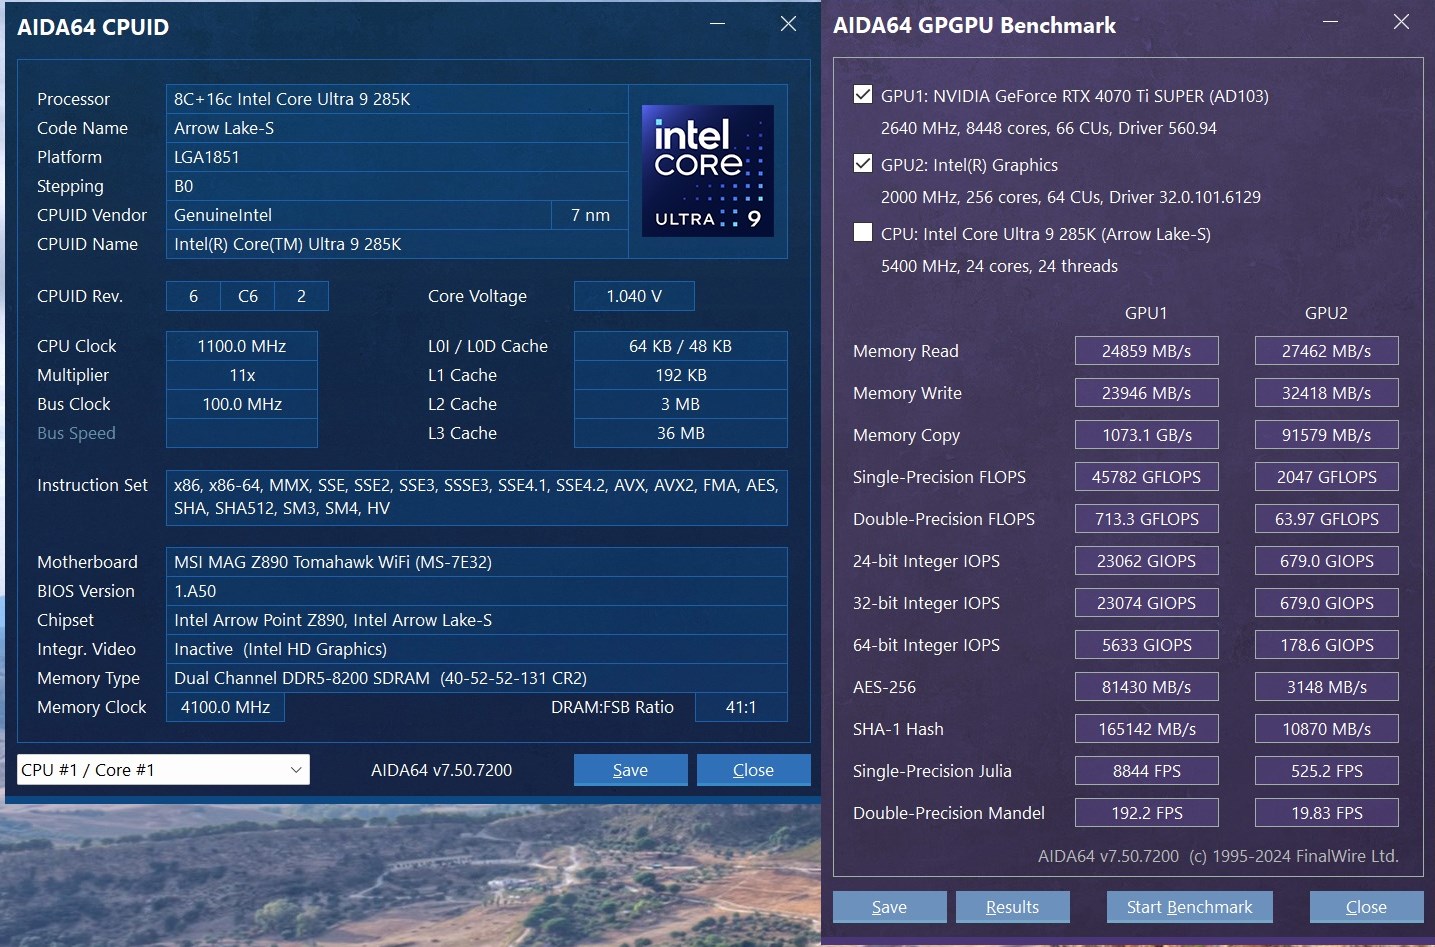Save the CPUID report
This screenshot has width=1435, height=947.
[x=630, y=770]
